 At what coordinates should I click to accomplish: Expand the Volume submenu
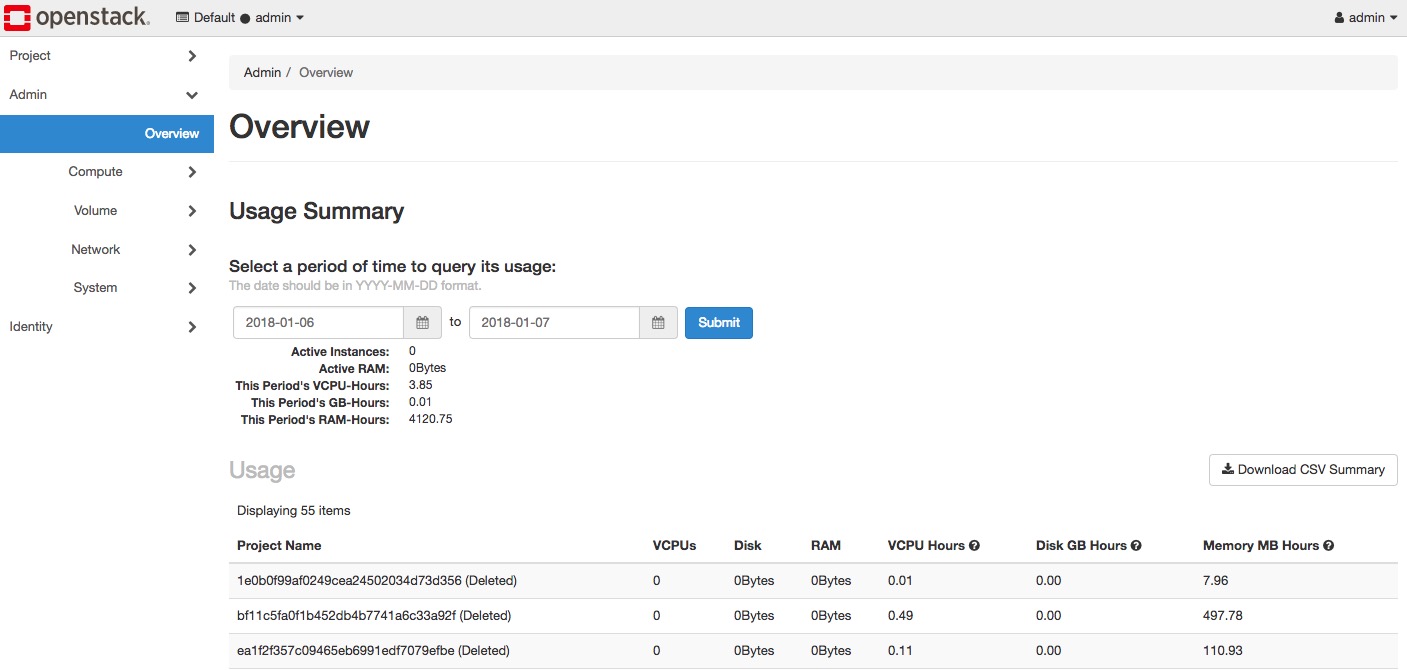(x=107, y=211)
